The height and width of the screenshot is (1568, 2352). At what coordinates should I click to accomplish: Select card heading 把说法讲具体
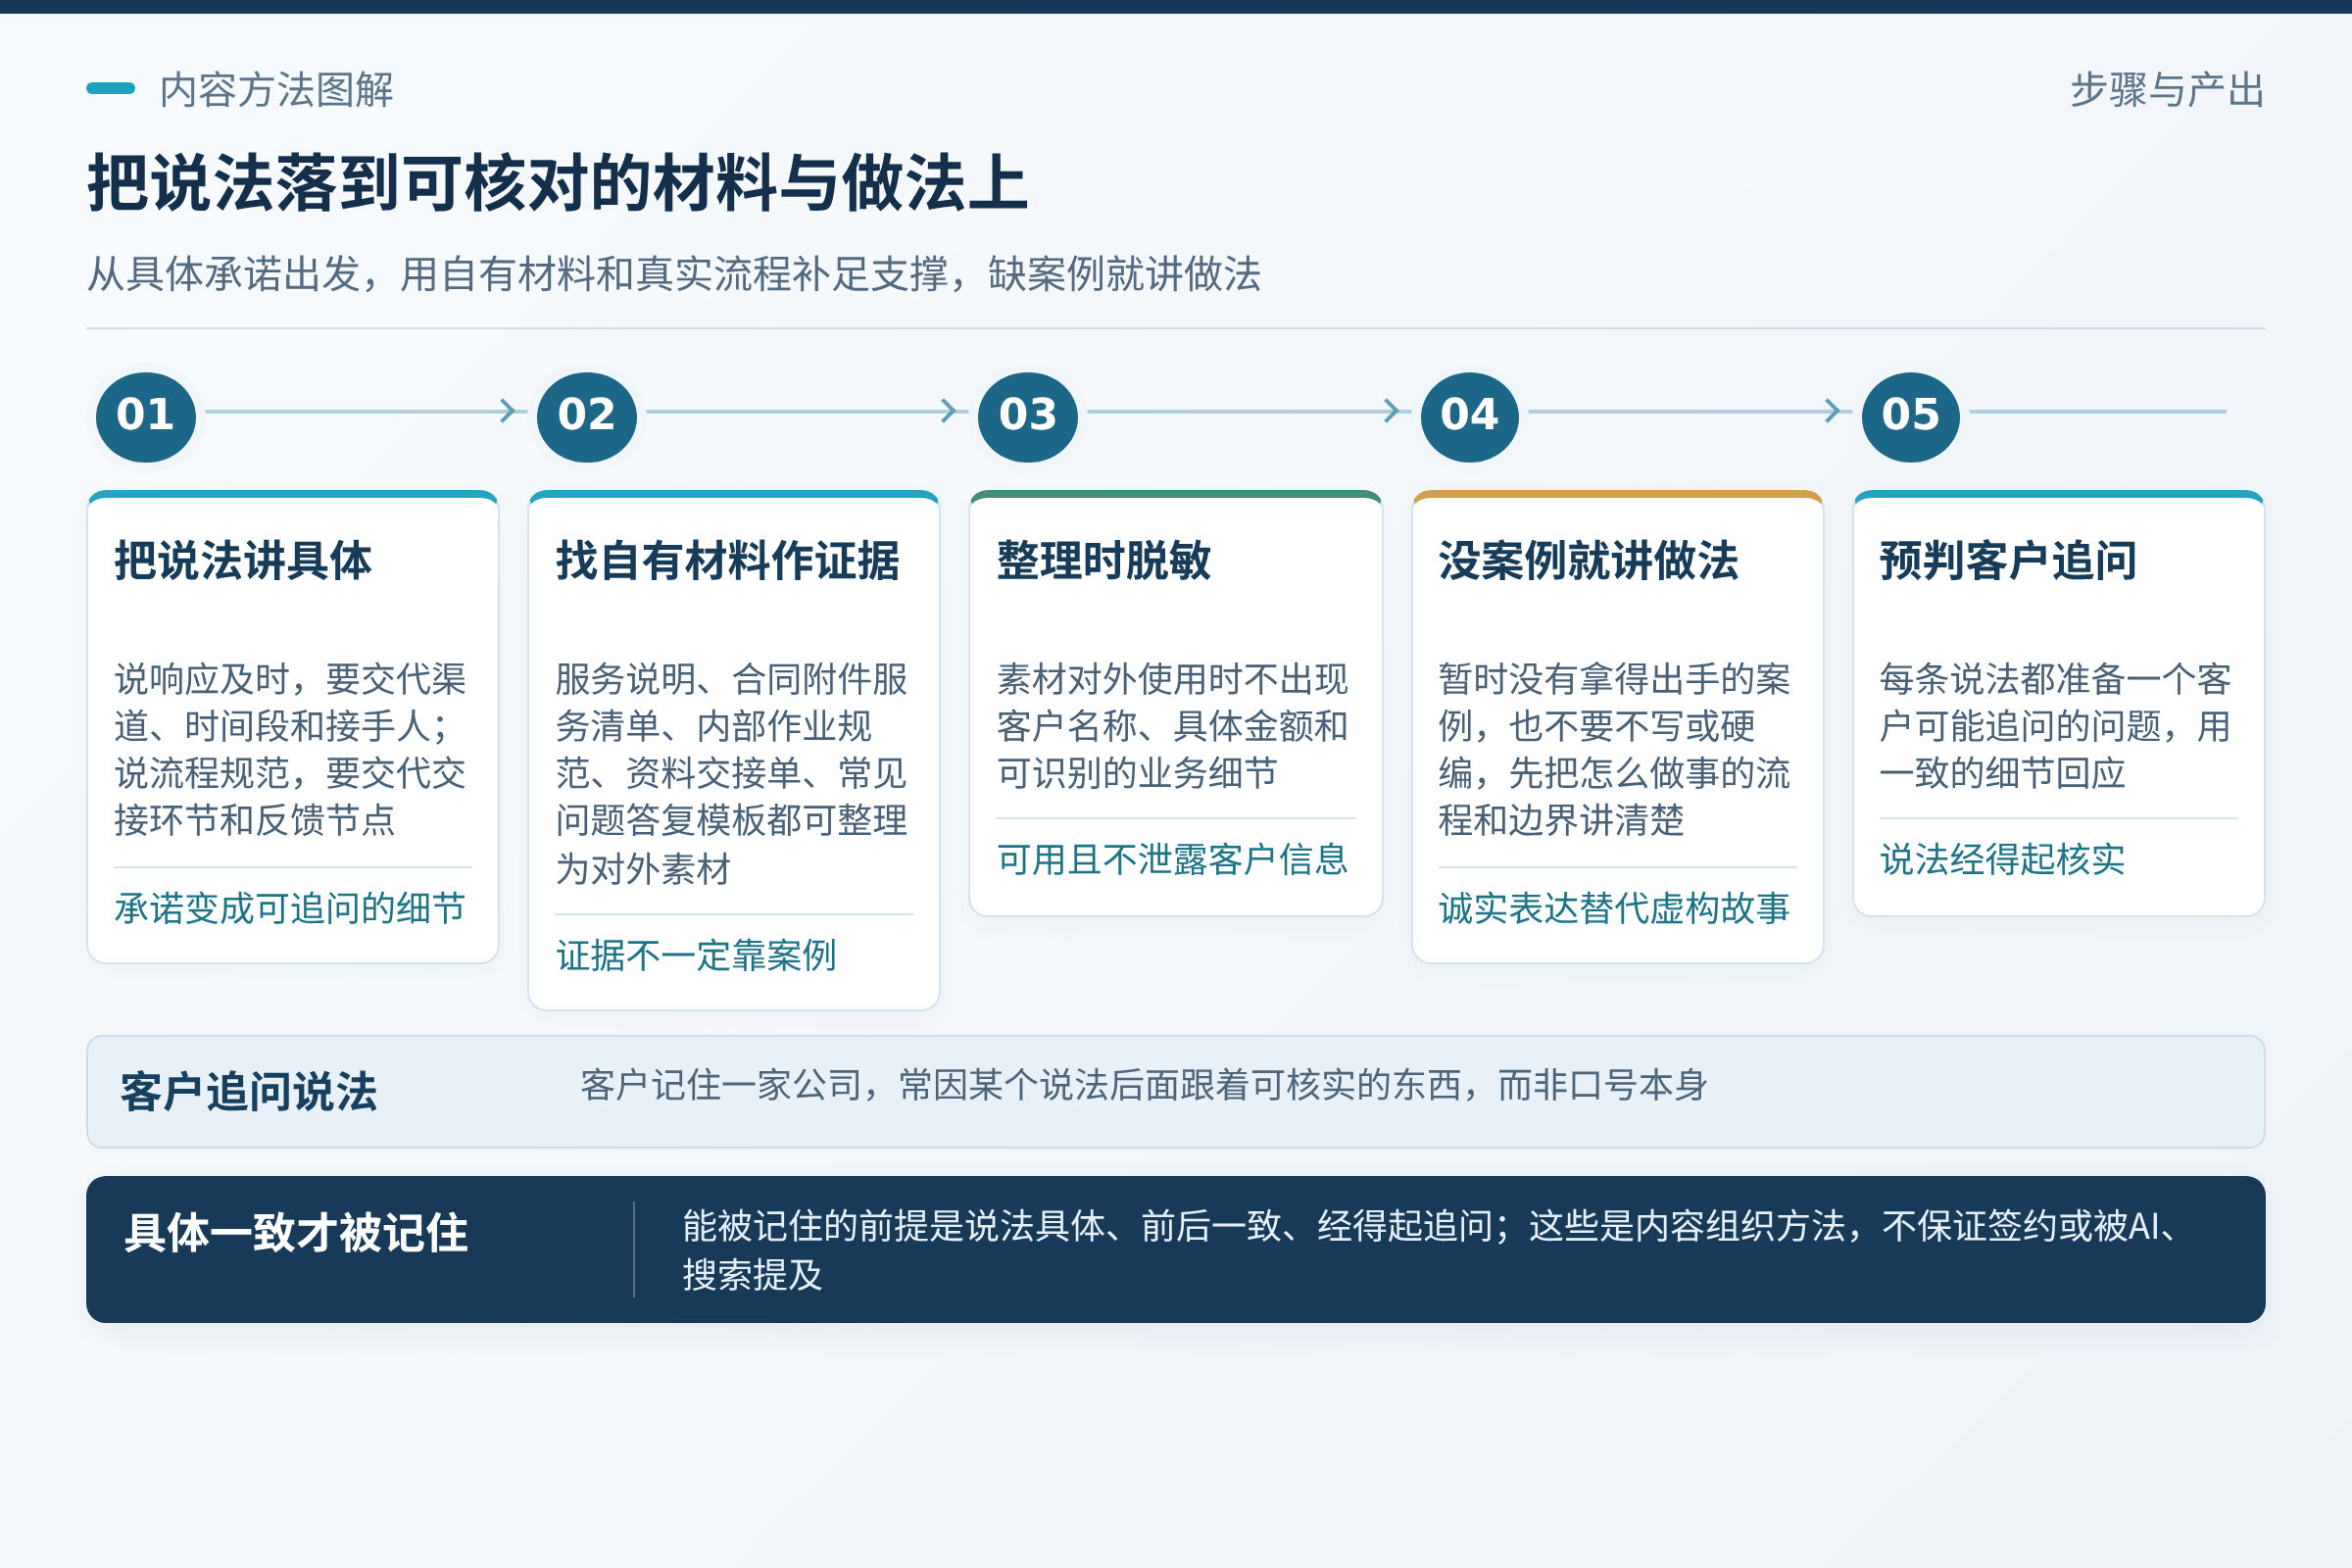click(x=243, y=560)
